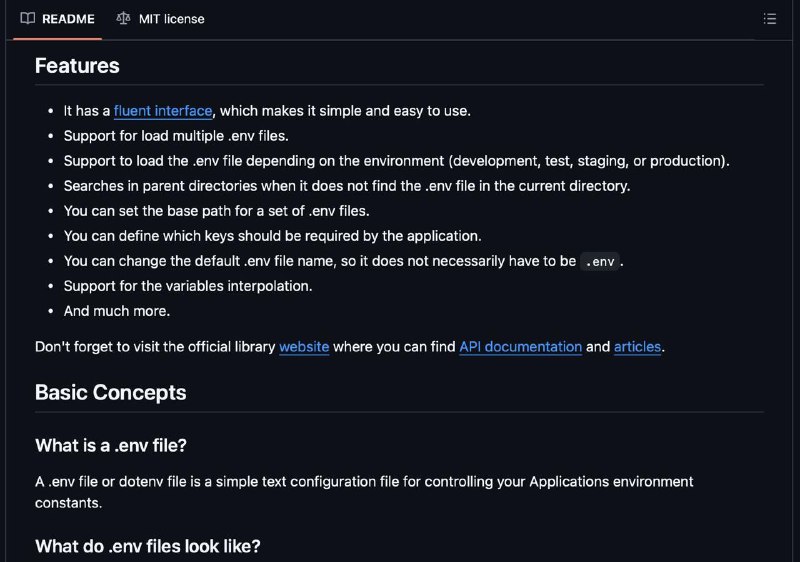Open the articles link

point(637,347)
